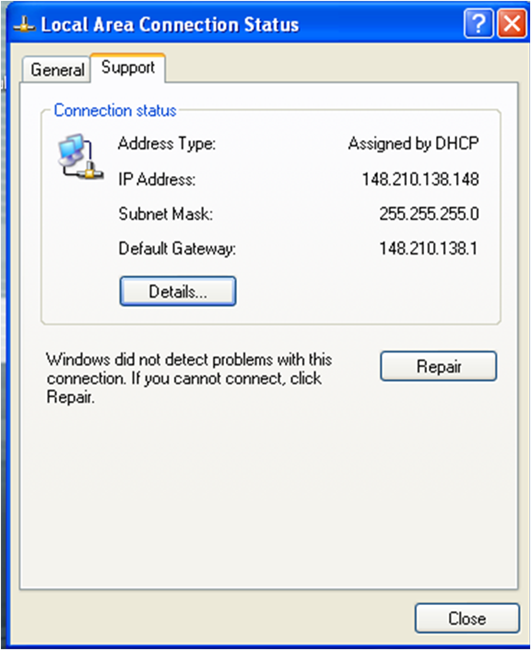Image resolution: width=531 pixels, height=650 pixels.
Task: Click the Local Area Connection Status title
Action: (x=170, y=24)
